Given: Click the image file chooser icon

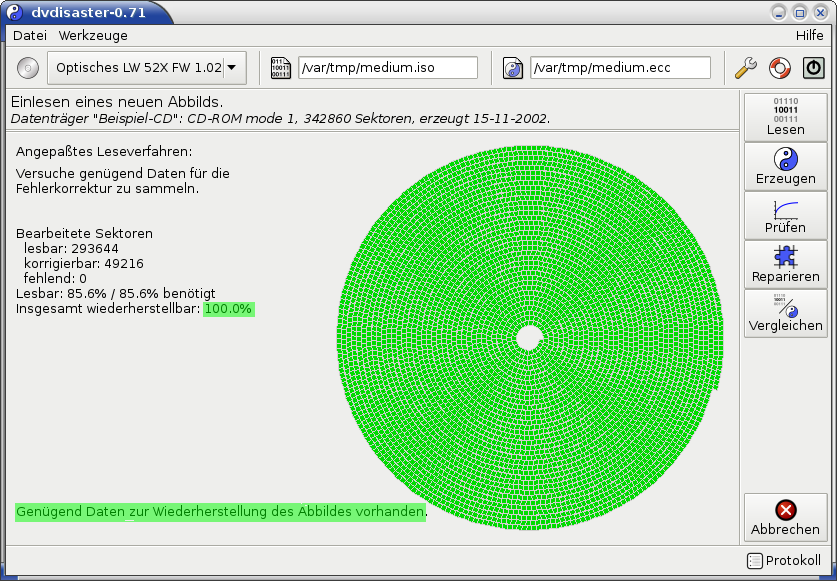Looking at the screenshot, I should coord(281,68).
